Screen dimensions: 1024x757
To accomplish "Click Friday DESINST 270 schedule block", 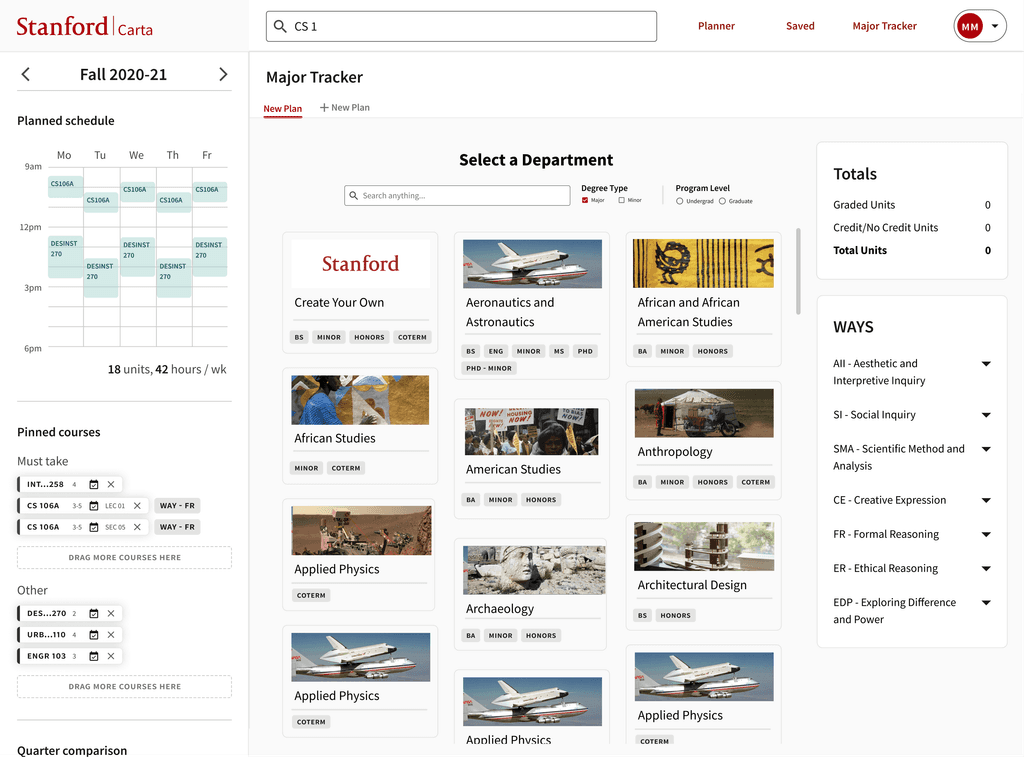I will (x=210, y=256).
